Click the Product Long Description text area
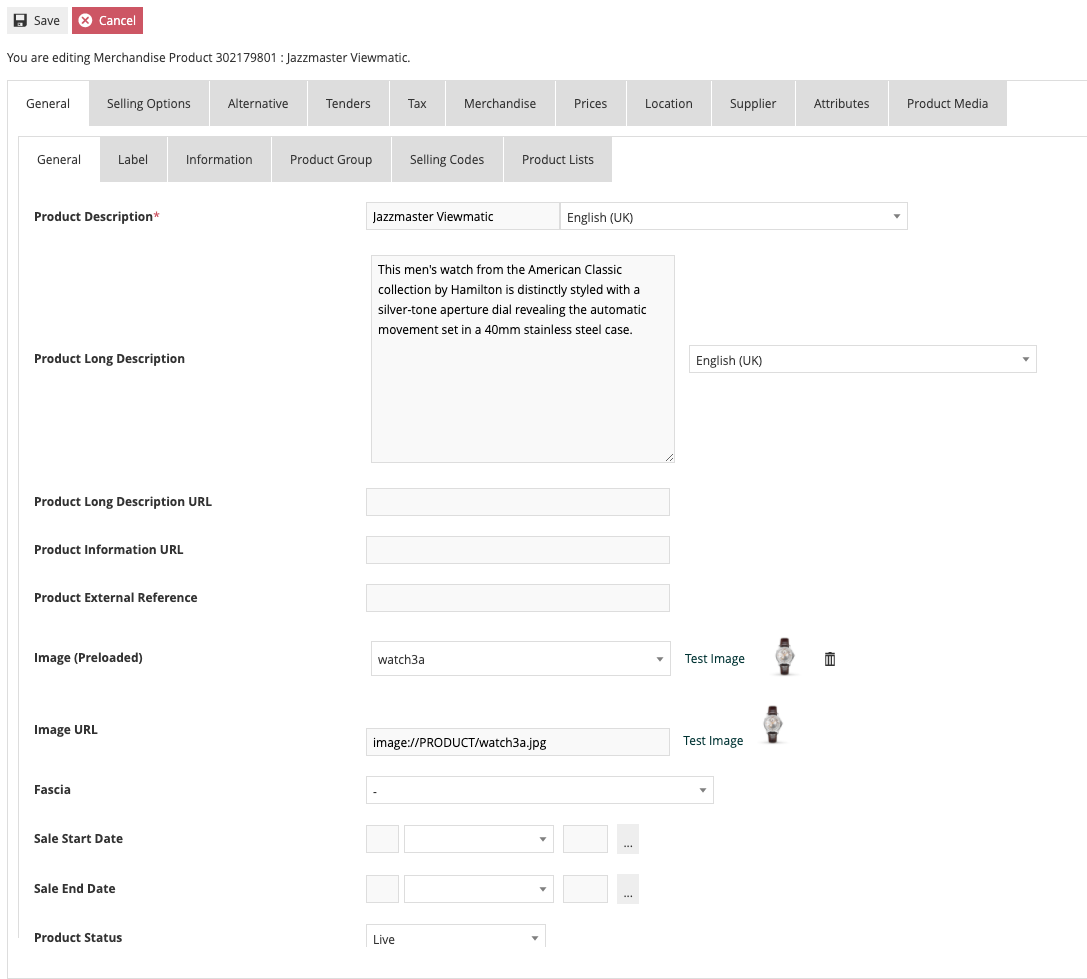This screenshot has width=1087, height=979. click(523, 358)
